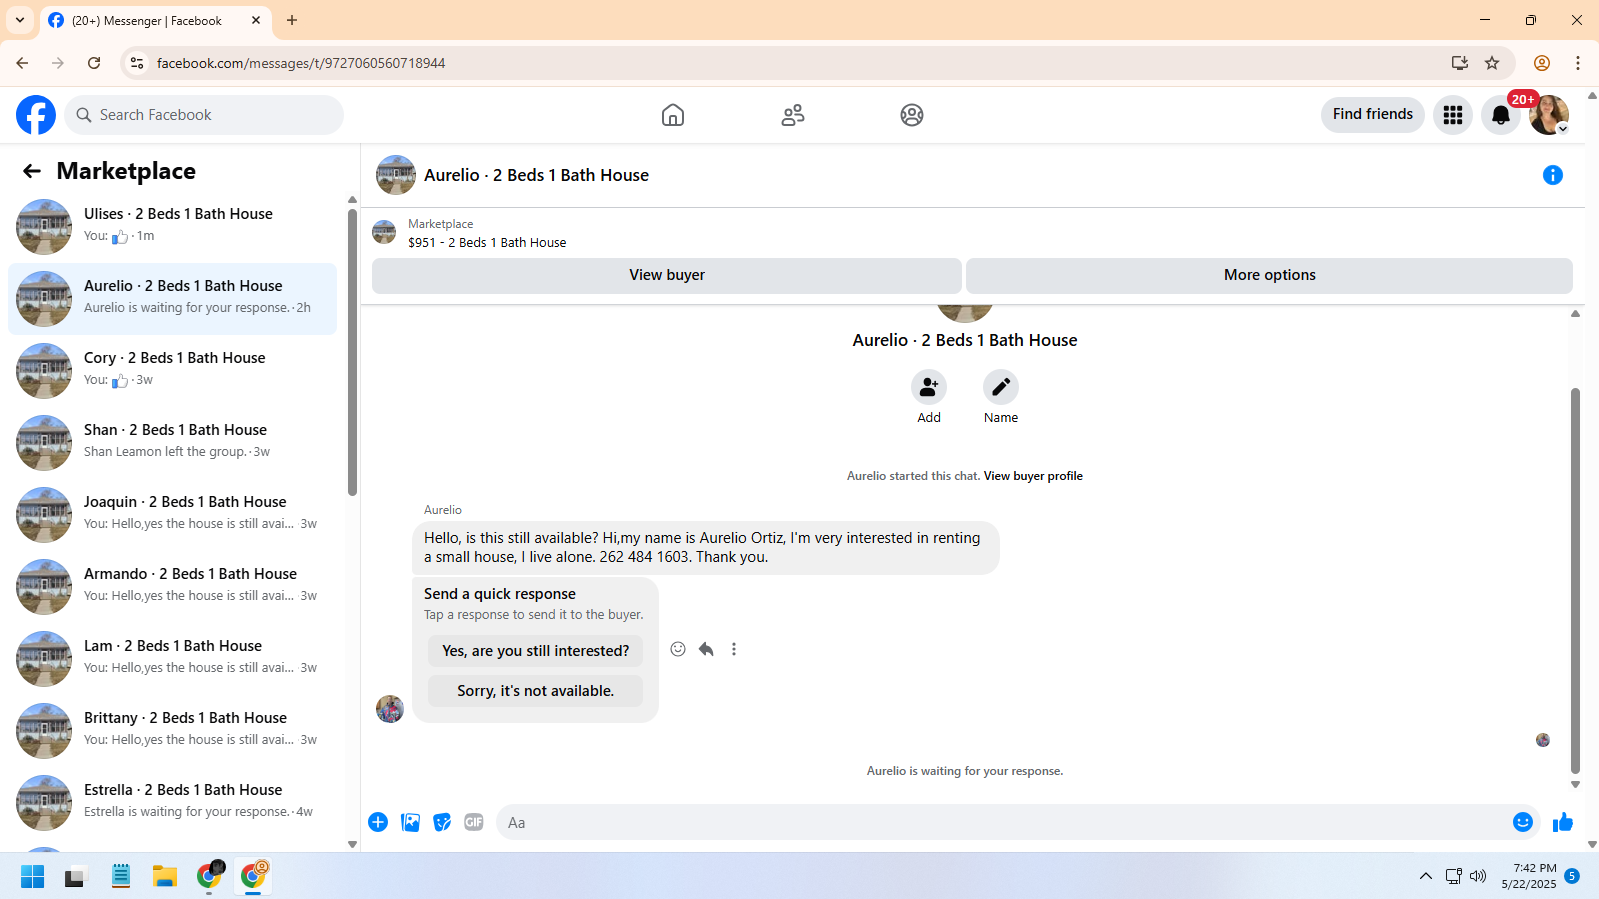Open the Shan 2 Beds 1 Bath House chat

(172, 442)
